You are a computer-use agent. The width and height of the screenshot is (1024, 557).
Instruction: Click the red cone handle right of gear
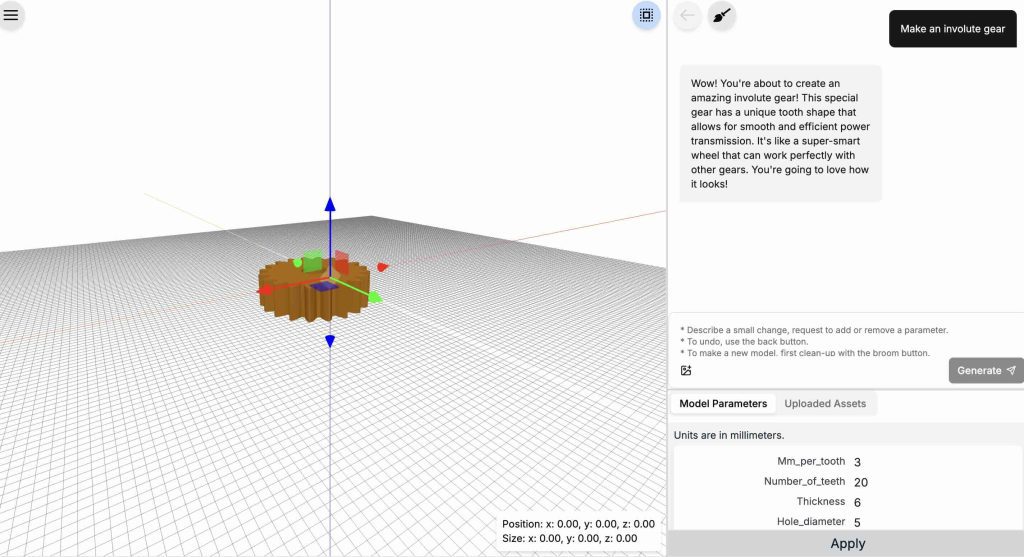[x=382, y=267]
